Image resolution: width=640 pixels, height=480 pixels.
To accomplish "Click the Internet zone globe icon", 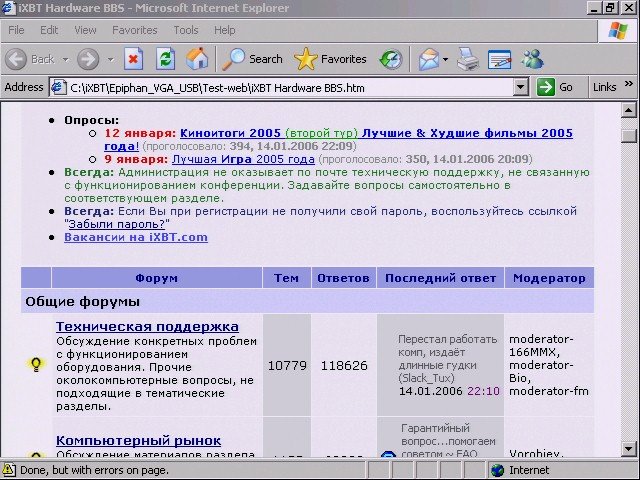I will coord(498,470).
